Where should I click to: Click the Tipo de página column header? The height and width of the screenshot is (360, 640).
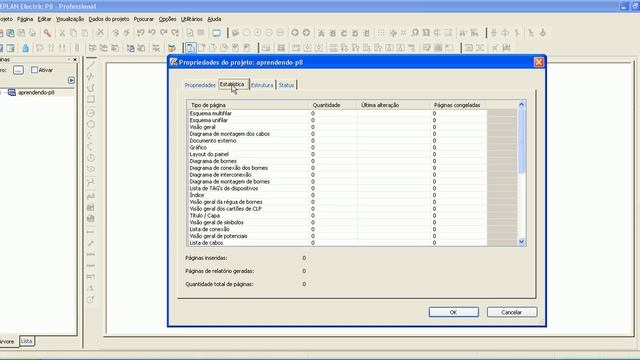(x=247, y=105)
